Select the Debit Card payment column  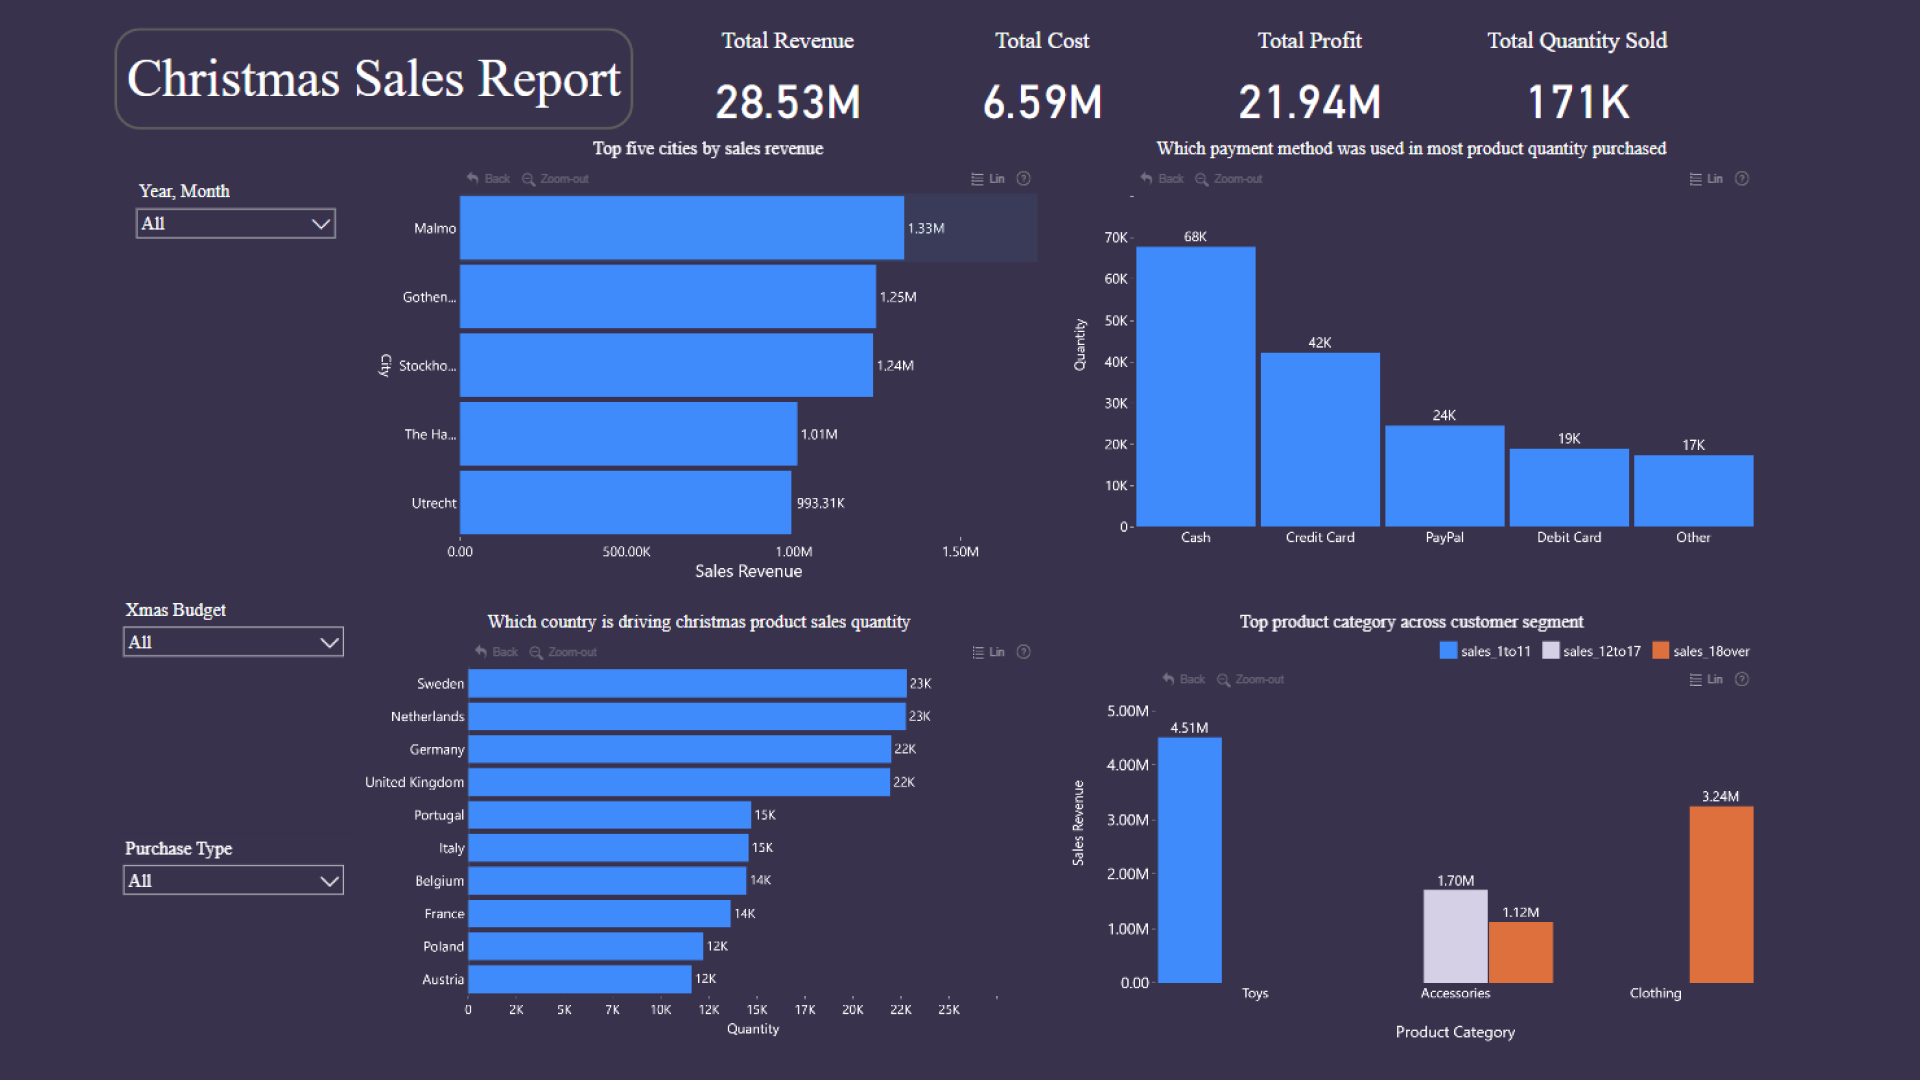(1569, 488)
